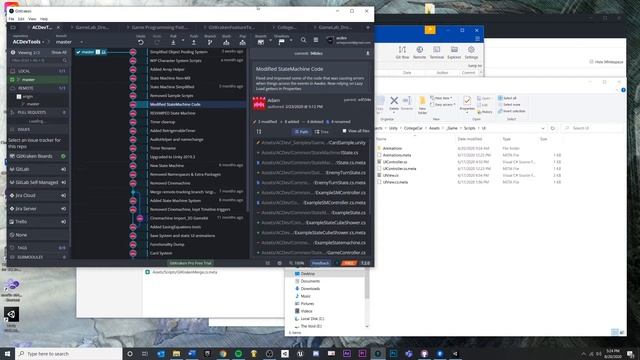Open the File Explorer address bar dropdown arrow
The height and width of the screenshot is (360, 640).
click(x=542, y=128)
